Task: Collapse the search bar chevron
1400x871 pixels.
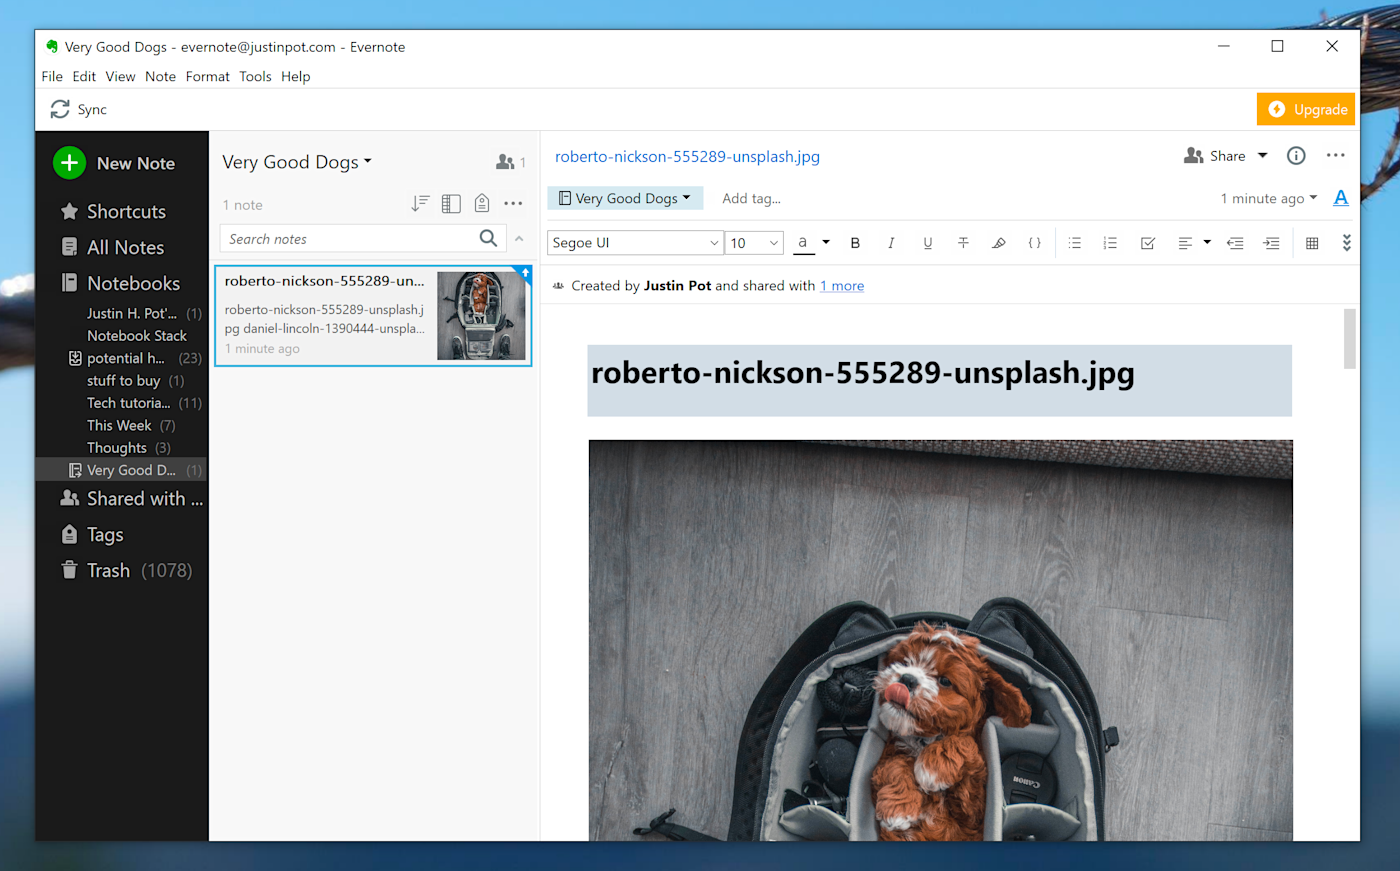Action: pos(519,239)
